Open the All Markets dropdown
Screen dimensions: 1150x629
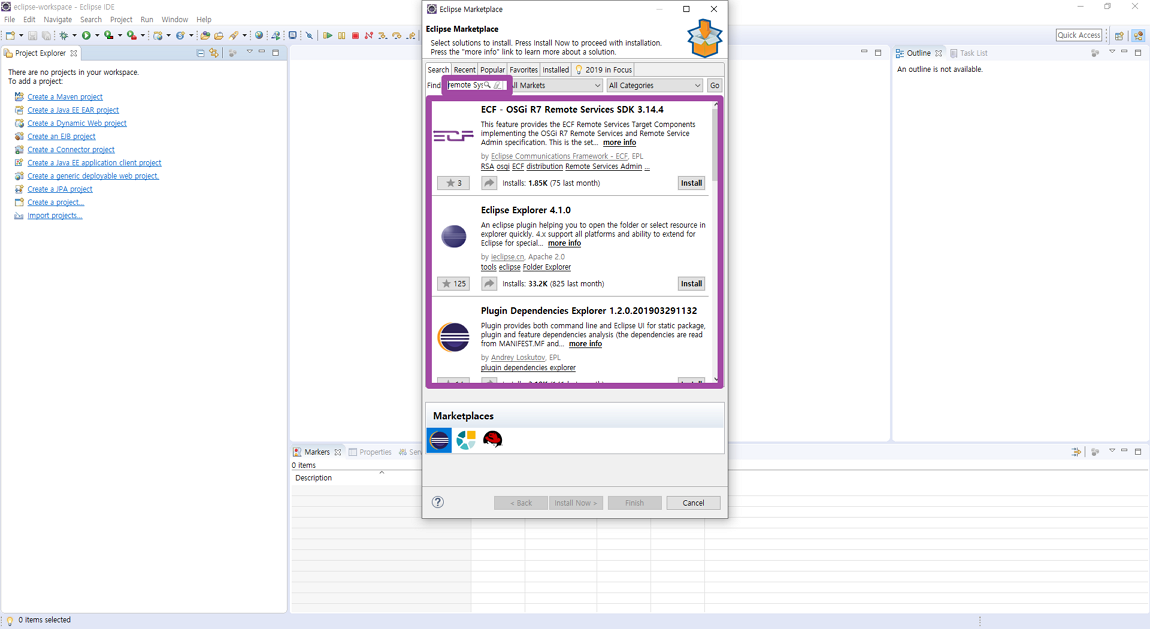(x=556, y=85)
